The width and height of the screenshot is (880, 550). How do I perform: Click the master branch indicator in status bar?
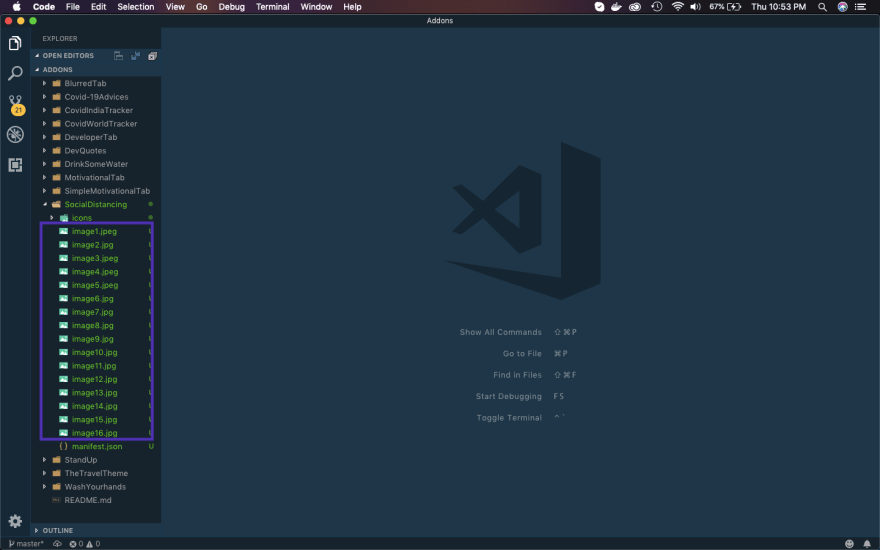26,543
